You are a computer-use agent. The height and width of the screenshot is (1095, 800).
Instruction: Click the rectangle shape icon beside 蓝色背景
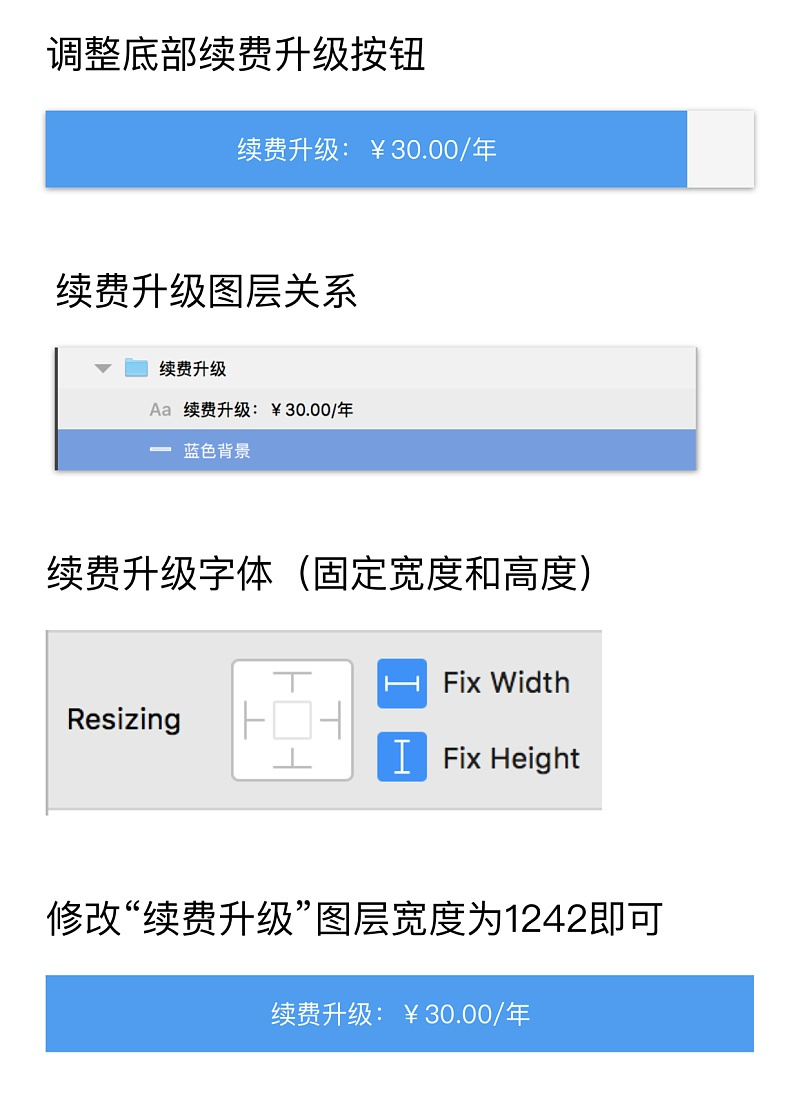coord(160,450)
